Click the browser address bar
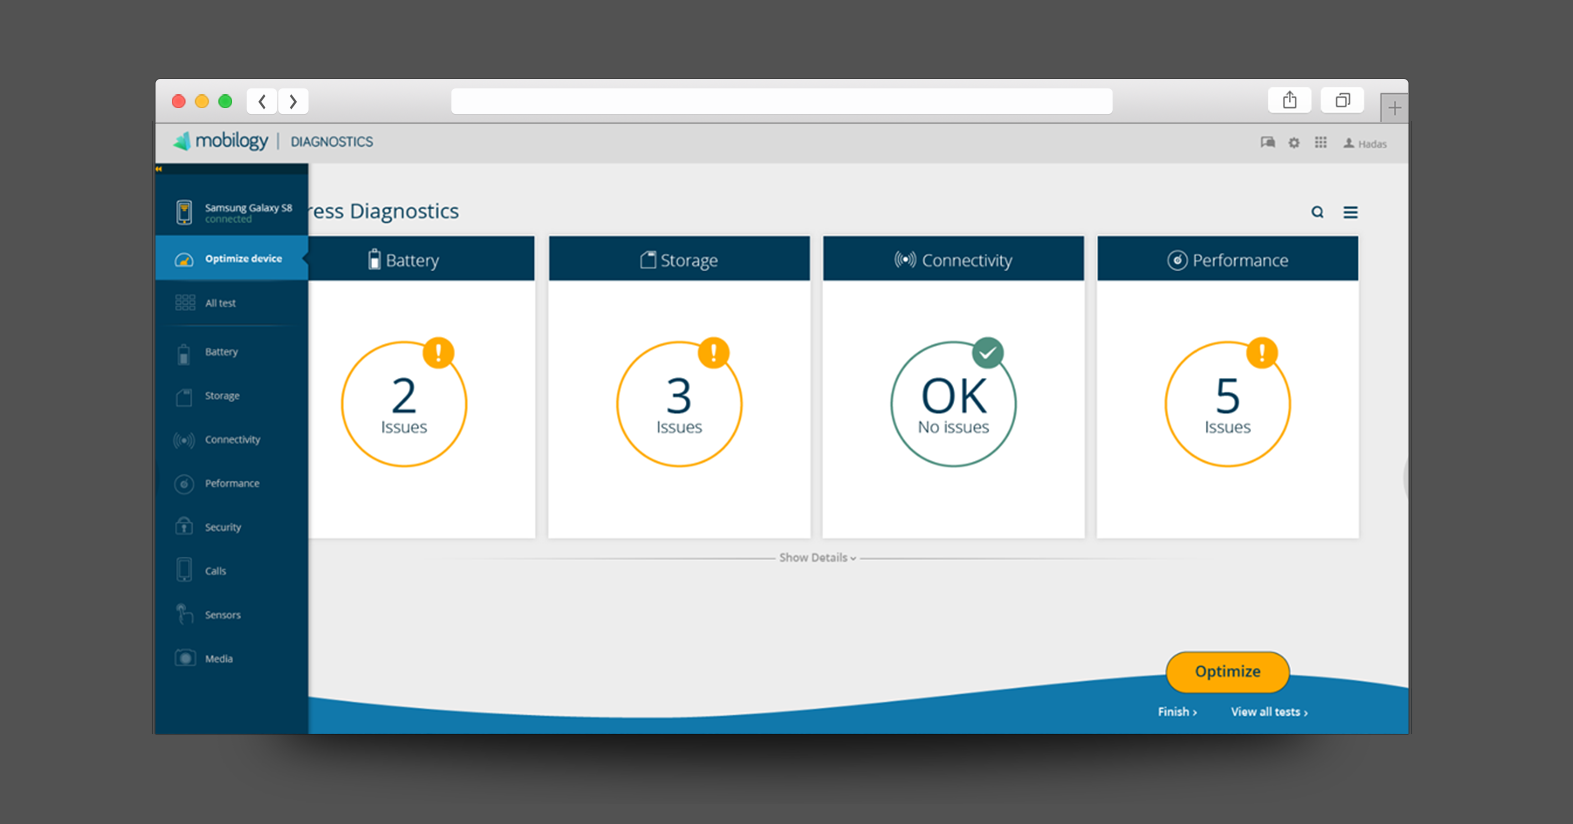The width and height of the screenshot is (1573, 824). tap(782, 101)
